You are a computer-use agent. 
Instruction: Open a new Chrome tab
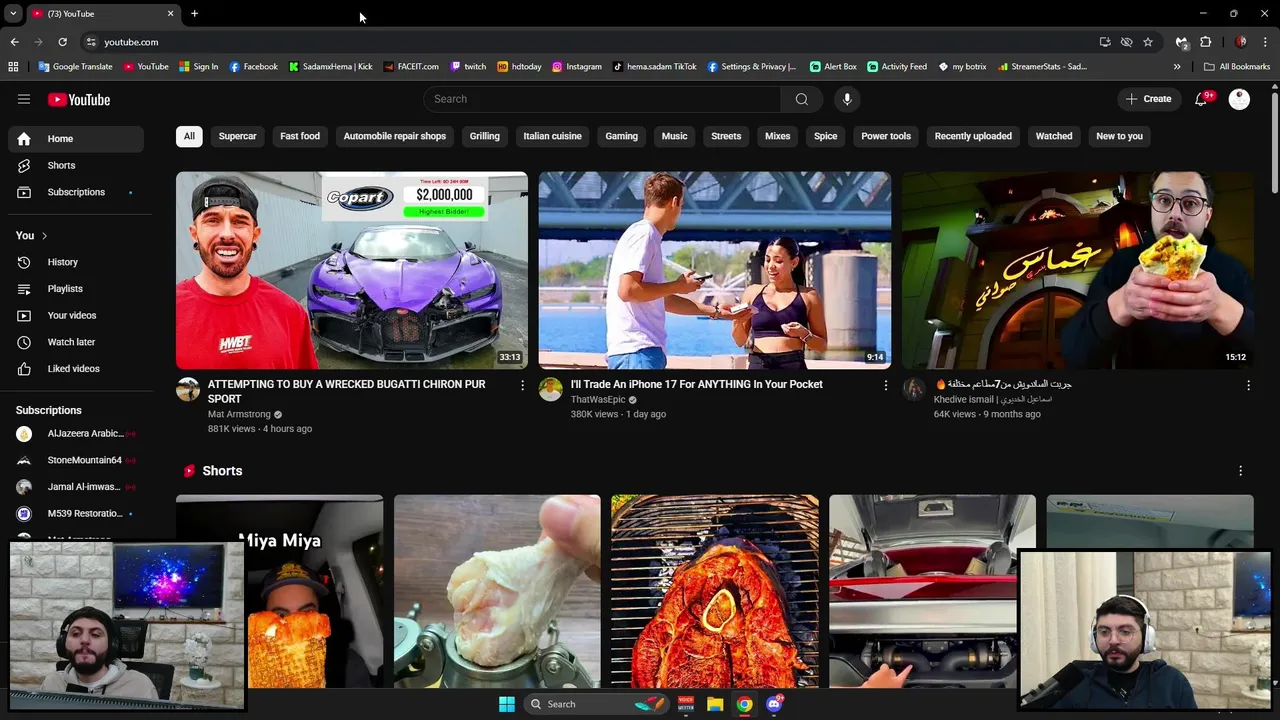[x=195, y=14]
